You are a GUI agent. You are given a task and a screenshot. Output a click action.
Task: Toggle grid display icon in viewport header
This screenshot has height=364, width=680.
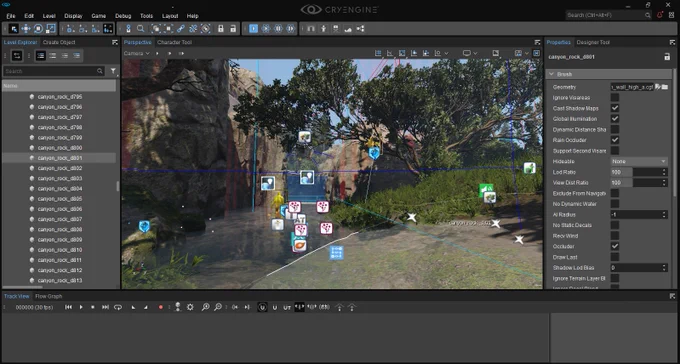pyautogui.click(x=378, y=53)
